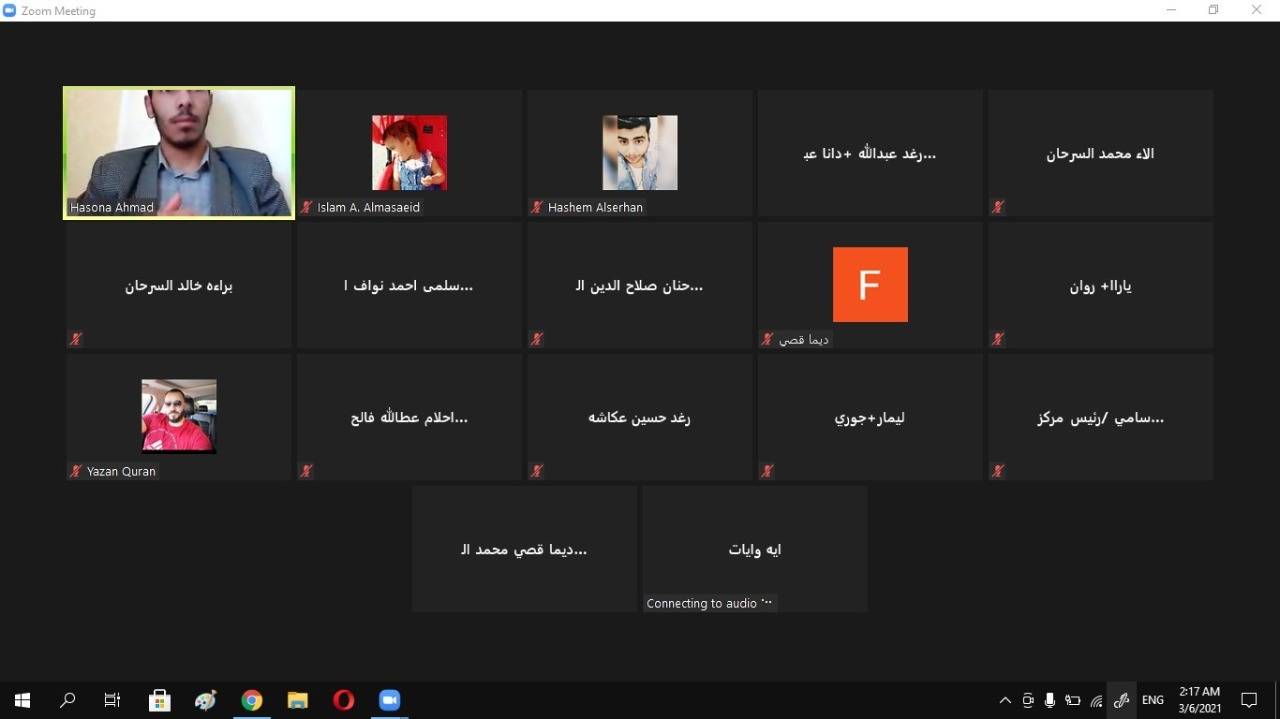Click the Windows search magnifier button
Viewport: 1280px width, 719px height.
67,700
